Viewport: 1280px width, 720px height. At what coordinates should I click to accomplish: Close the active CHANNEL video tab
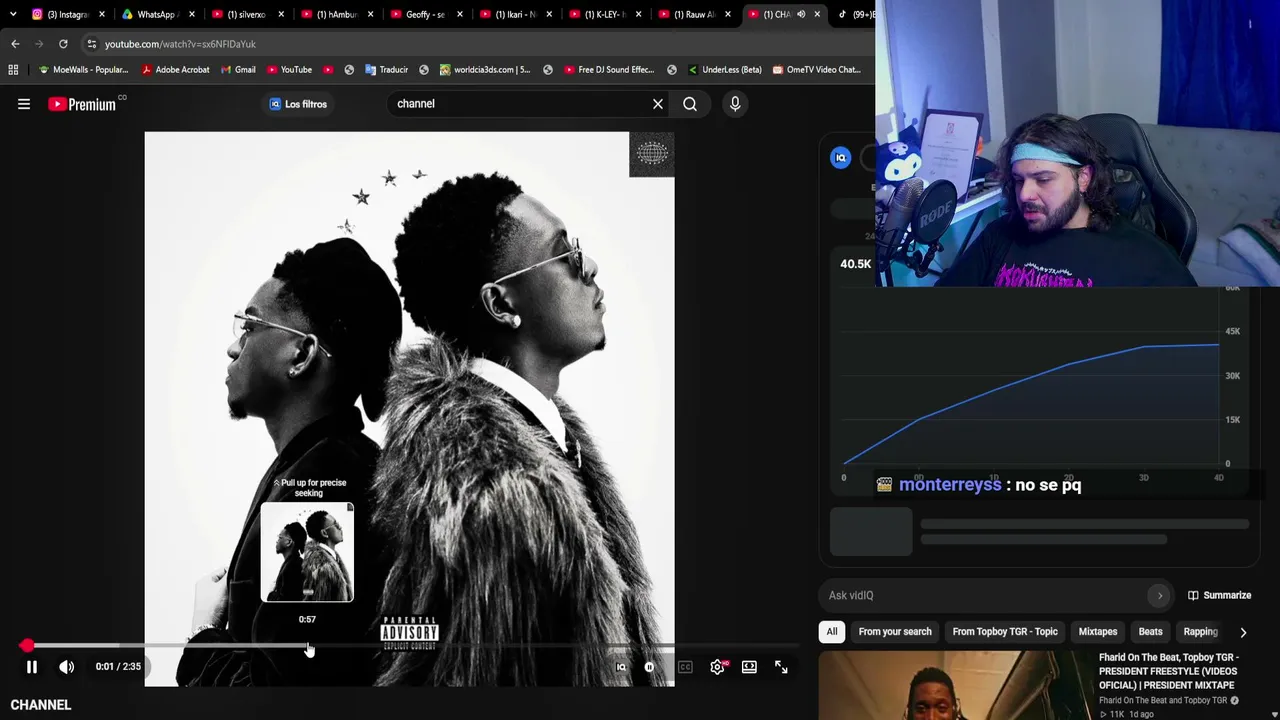click(x=817, y=14)
